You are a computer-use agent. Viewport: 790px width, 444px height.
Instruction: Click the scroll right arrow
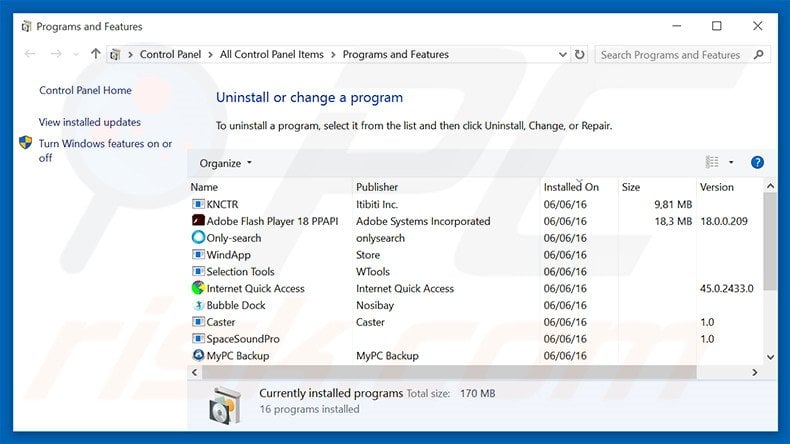754,372
